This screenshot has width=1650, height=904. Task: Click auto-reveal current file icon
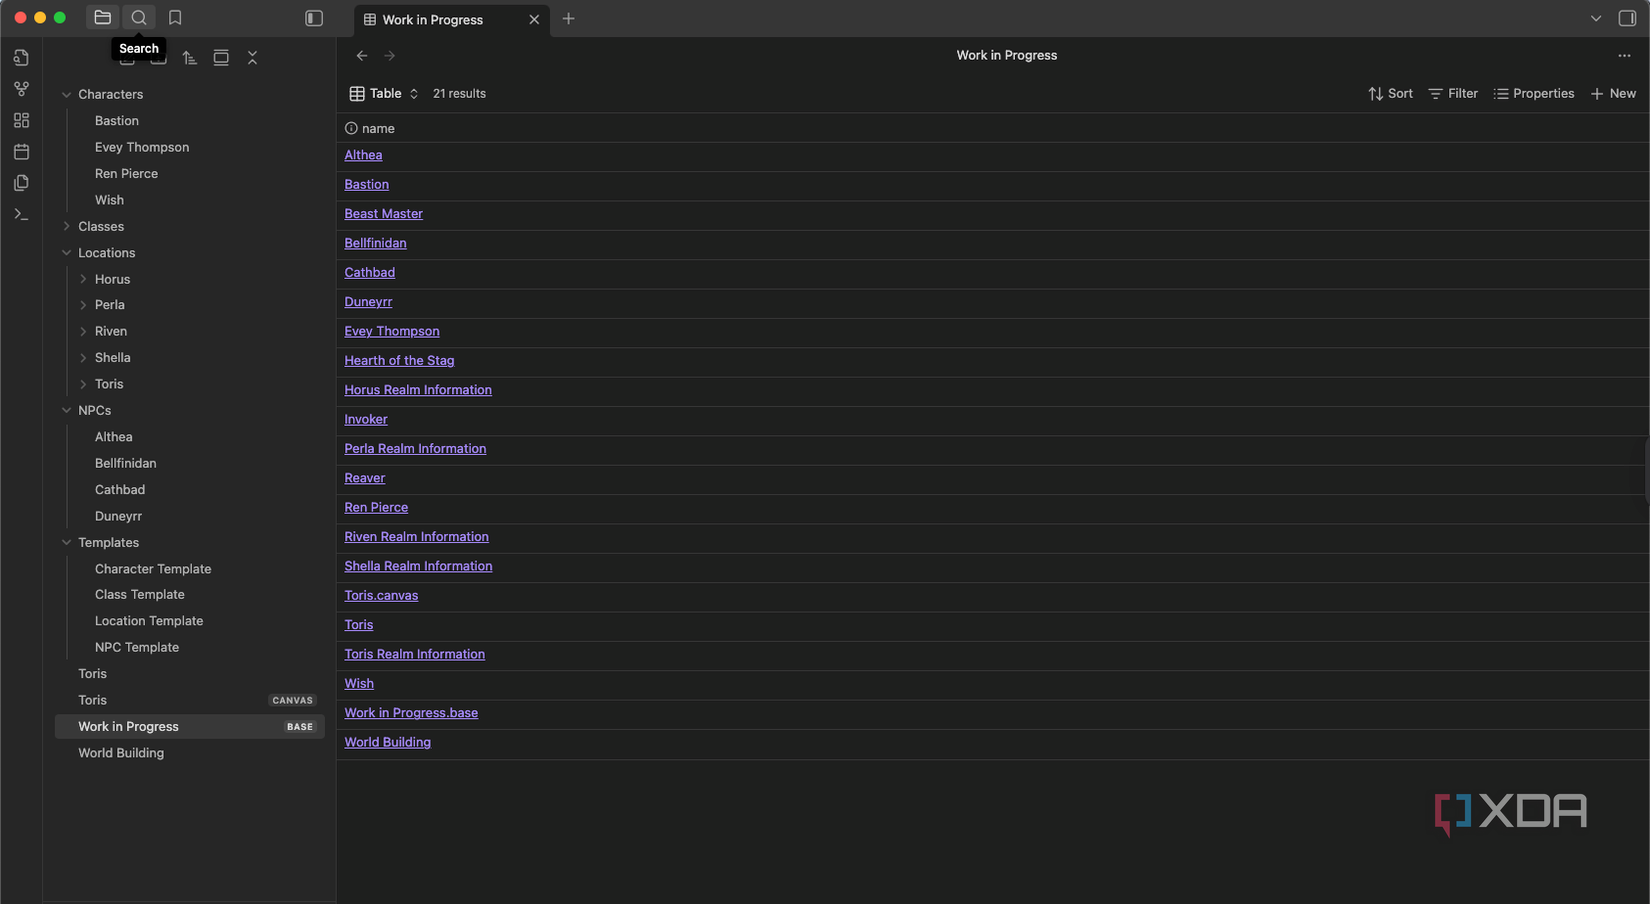point(221,58)
